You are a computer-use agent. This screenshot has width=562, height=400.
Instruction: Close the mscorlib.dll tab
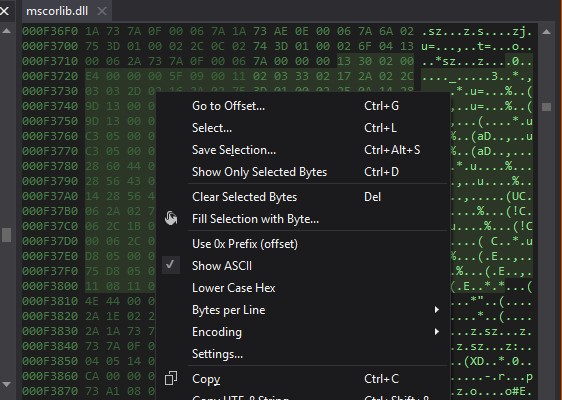tap(102, 11)
